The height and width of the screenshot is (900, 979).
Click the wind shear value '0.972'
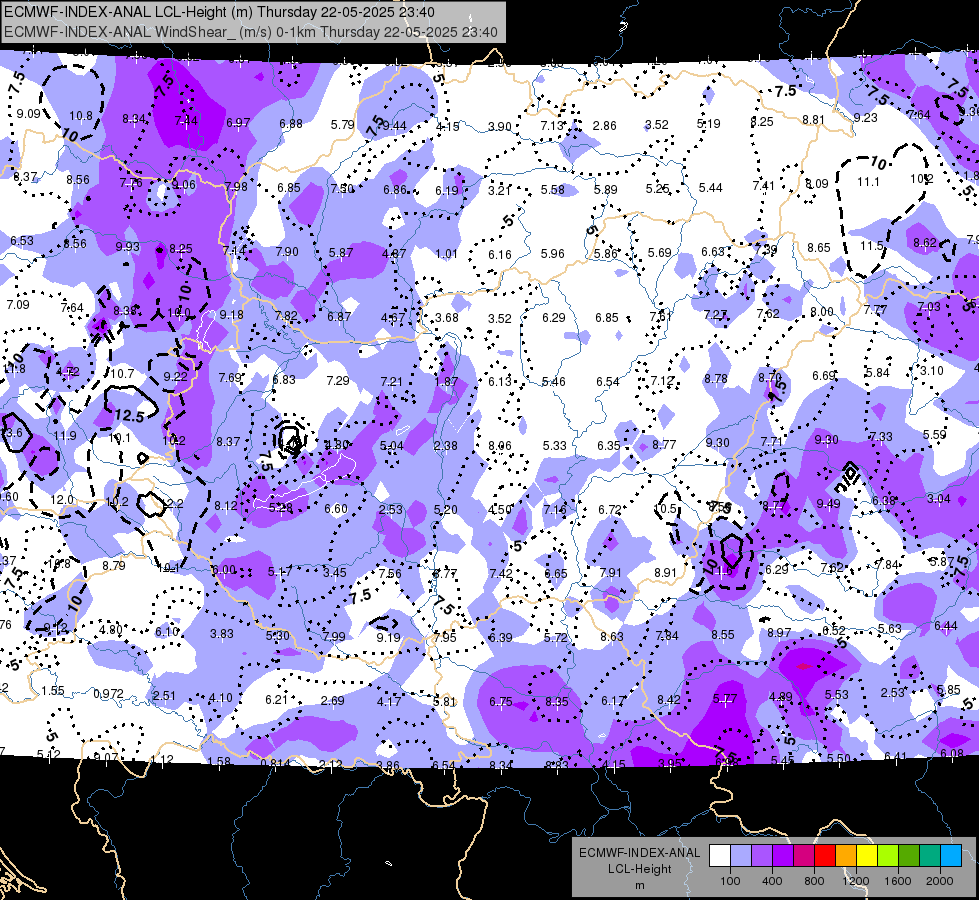point(108,694)
